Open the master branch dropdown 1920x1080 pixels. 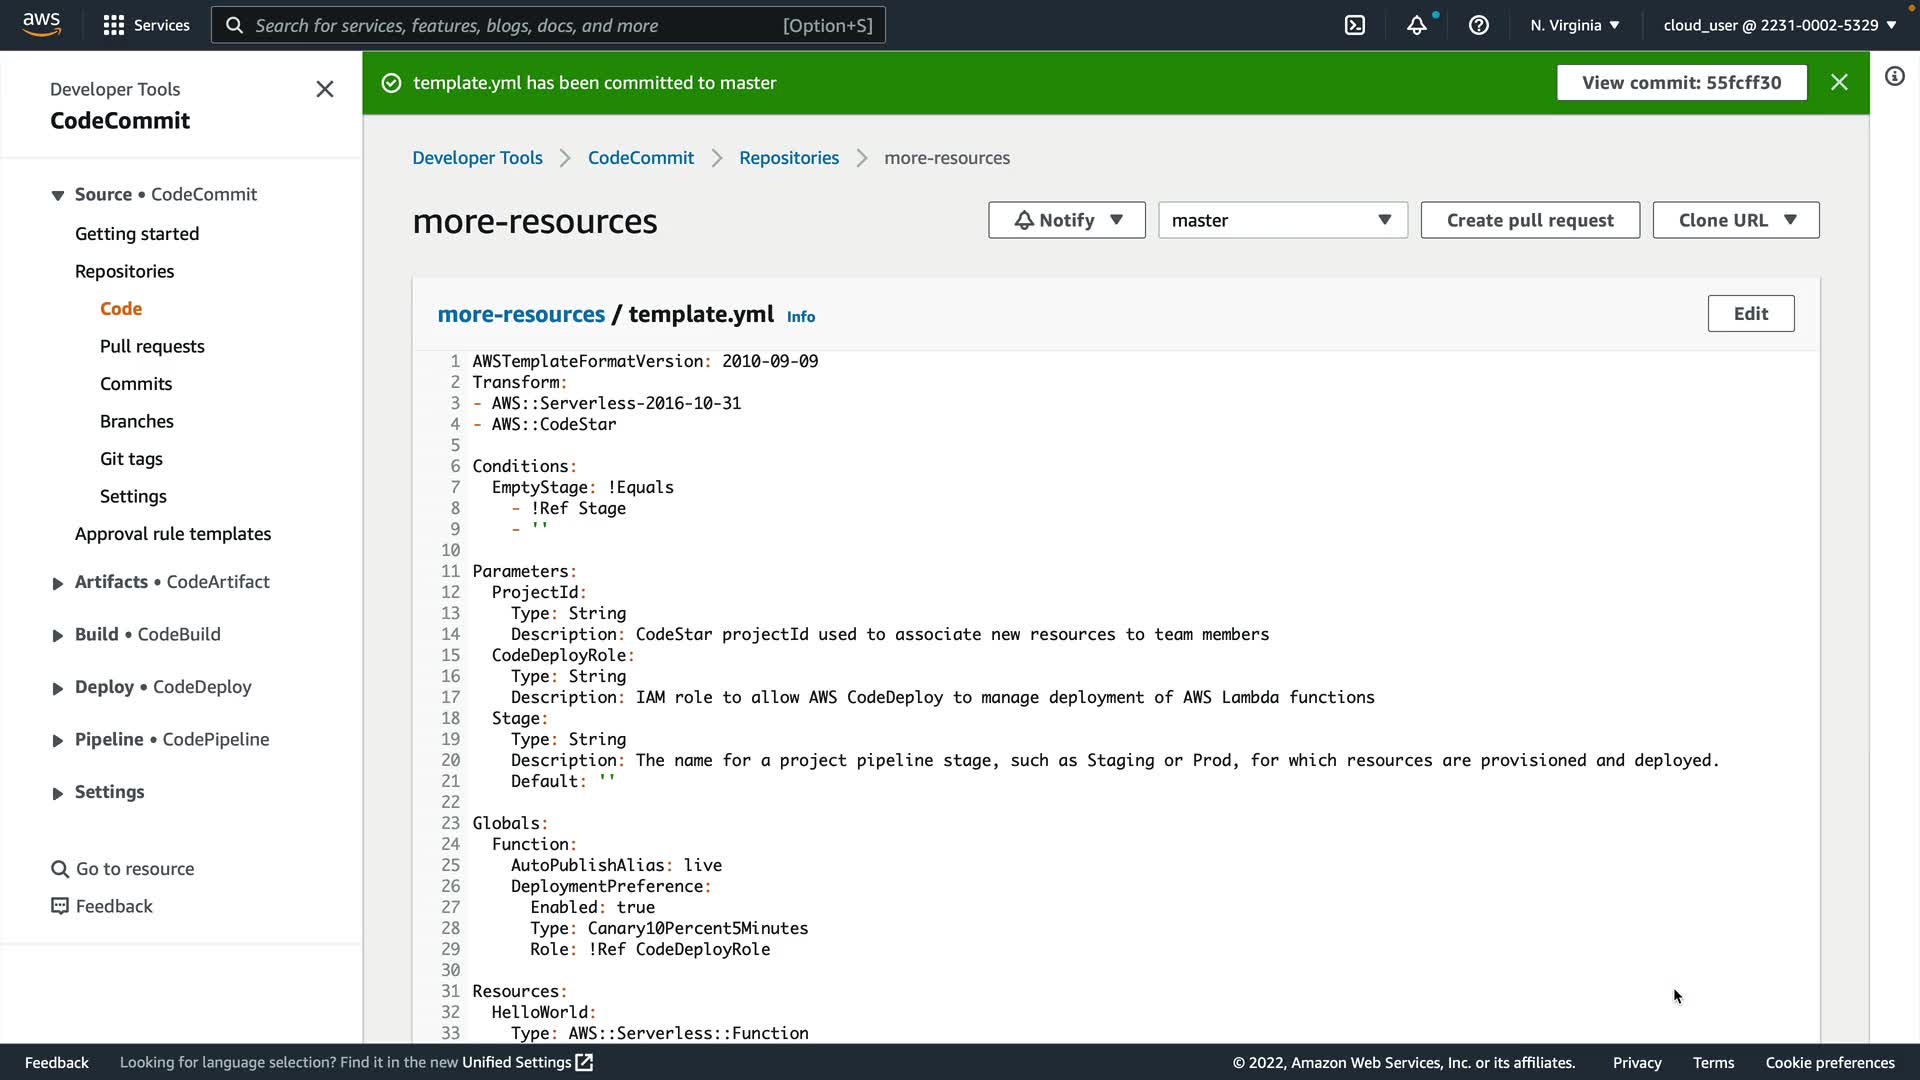[x=1282, y=220]
